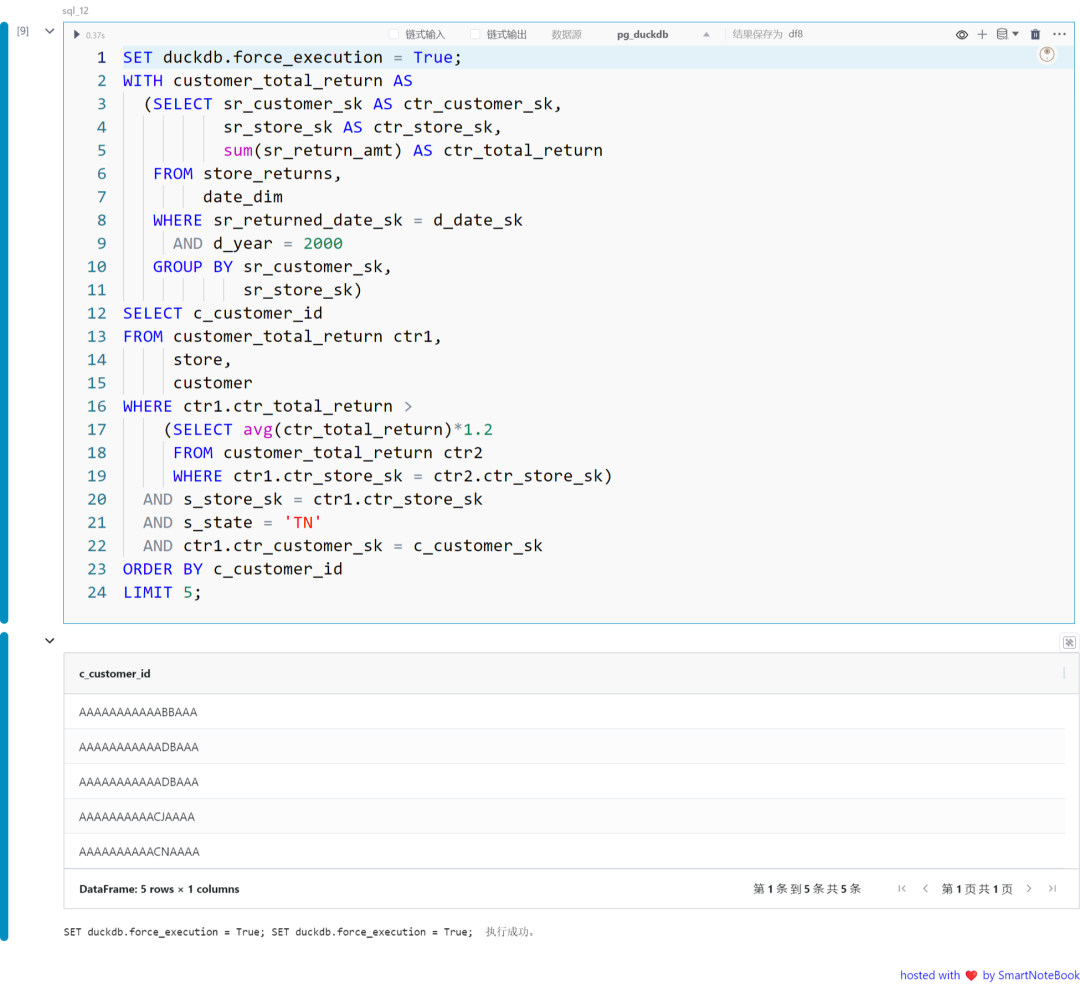Enable the 链式输出 checkbox
Screen dimensions: 1080x984
click(x=474, y=33)
